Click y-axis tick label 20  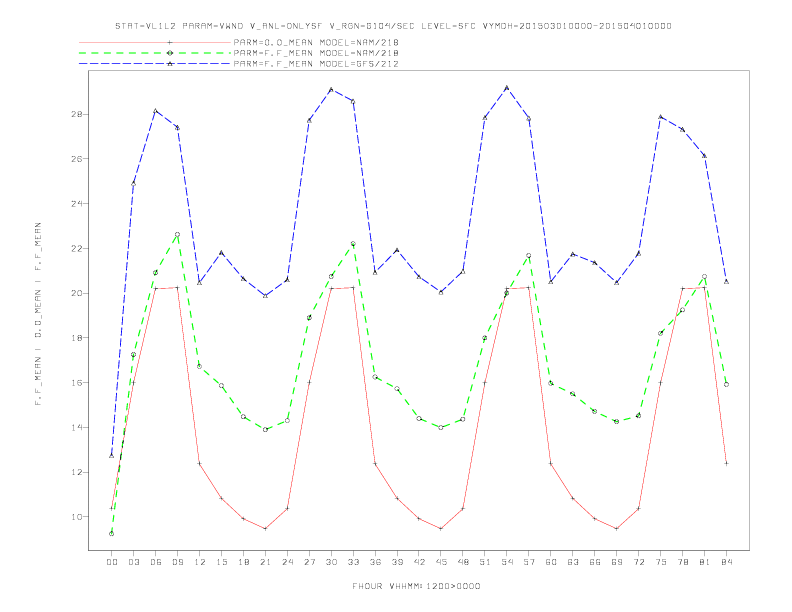[77, 293]
